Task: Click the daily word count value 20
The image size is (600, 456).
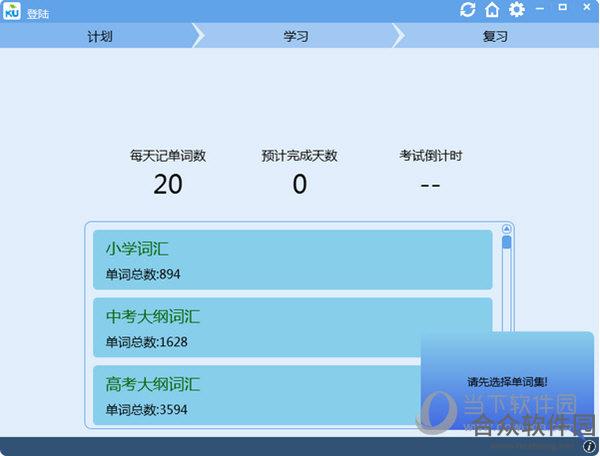Action: [x=168, y=184]
